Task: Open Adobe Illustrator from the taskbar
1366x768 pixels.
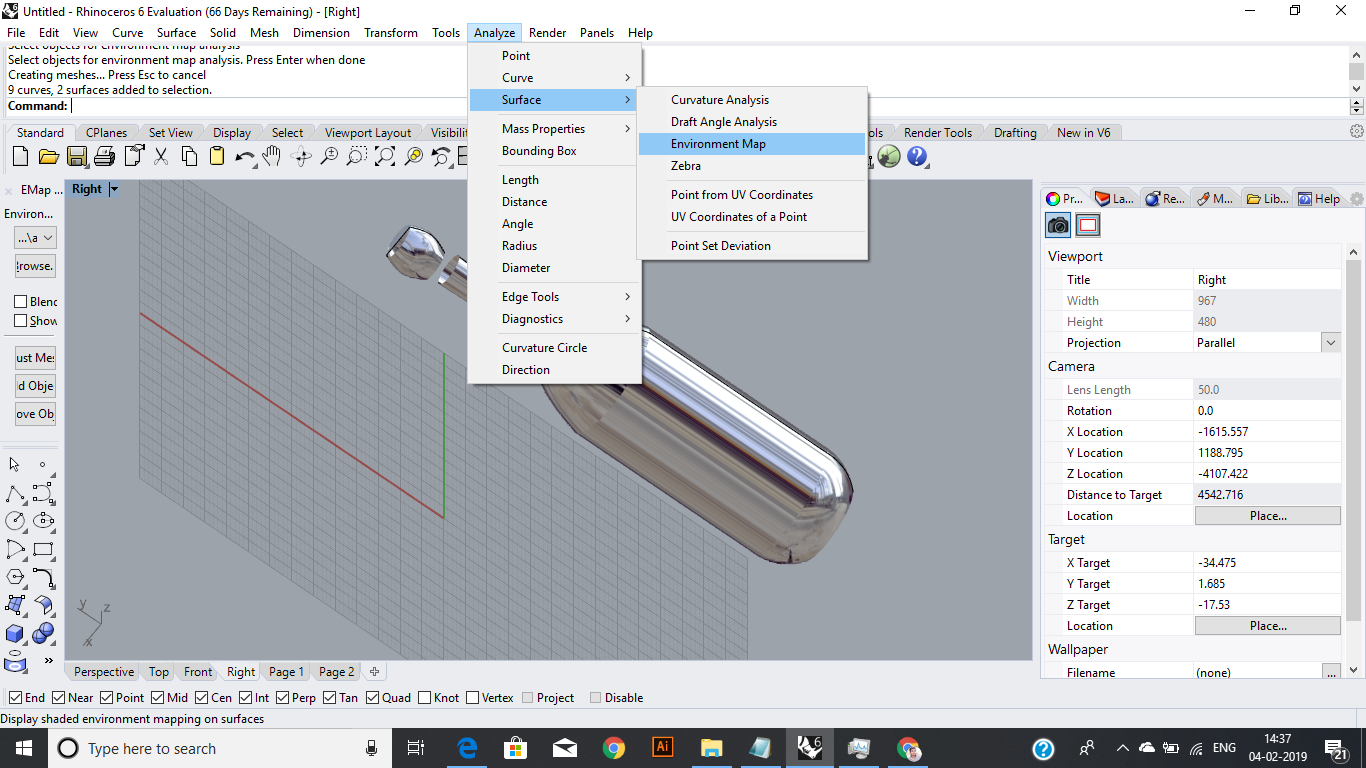Action: pyautogui.click(x=662, y=748)
